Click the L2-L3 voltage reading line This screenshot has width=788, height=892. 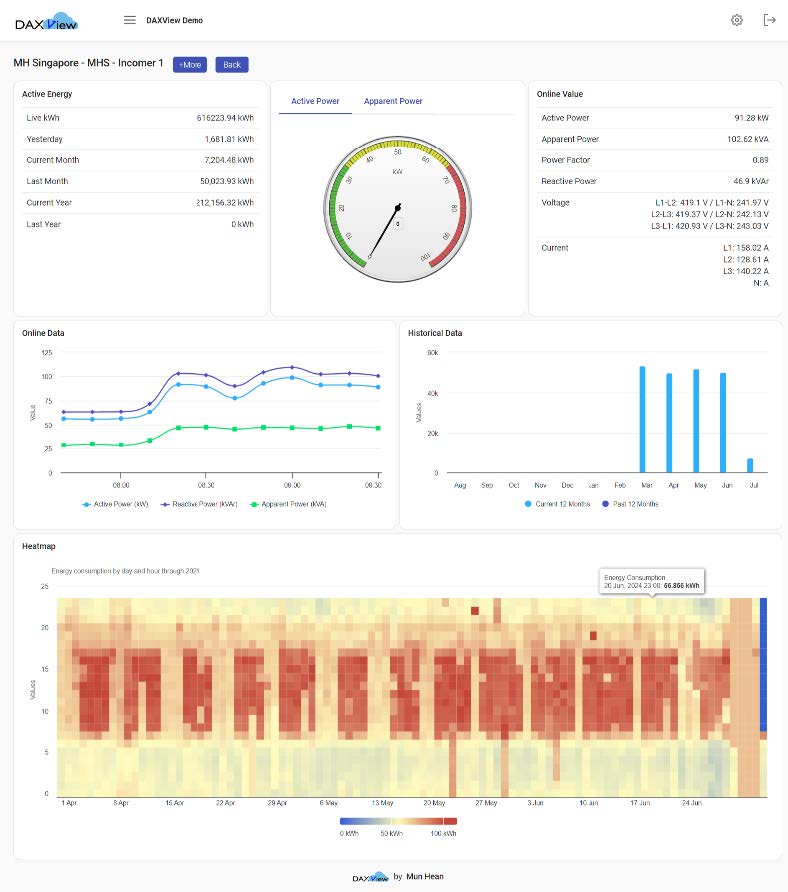710,214
